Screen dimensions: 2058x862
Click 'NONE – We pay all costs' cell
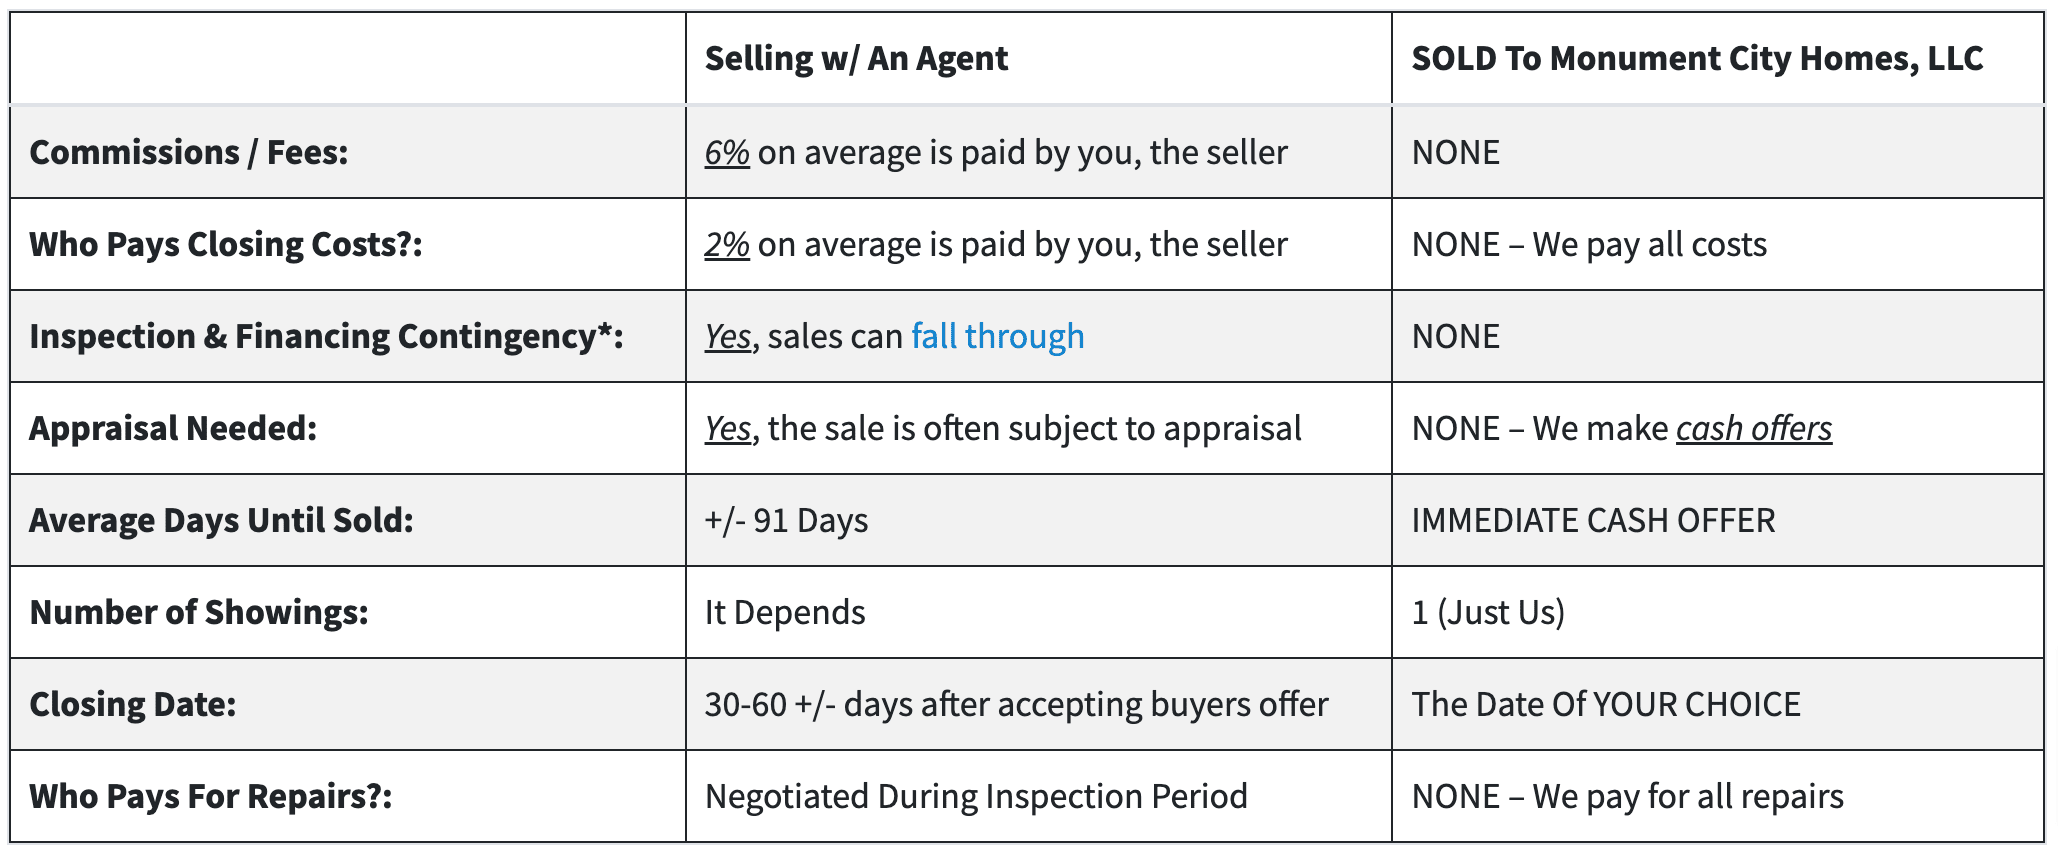[1589, 245]
